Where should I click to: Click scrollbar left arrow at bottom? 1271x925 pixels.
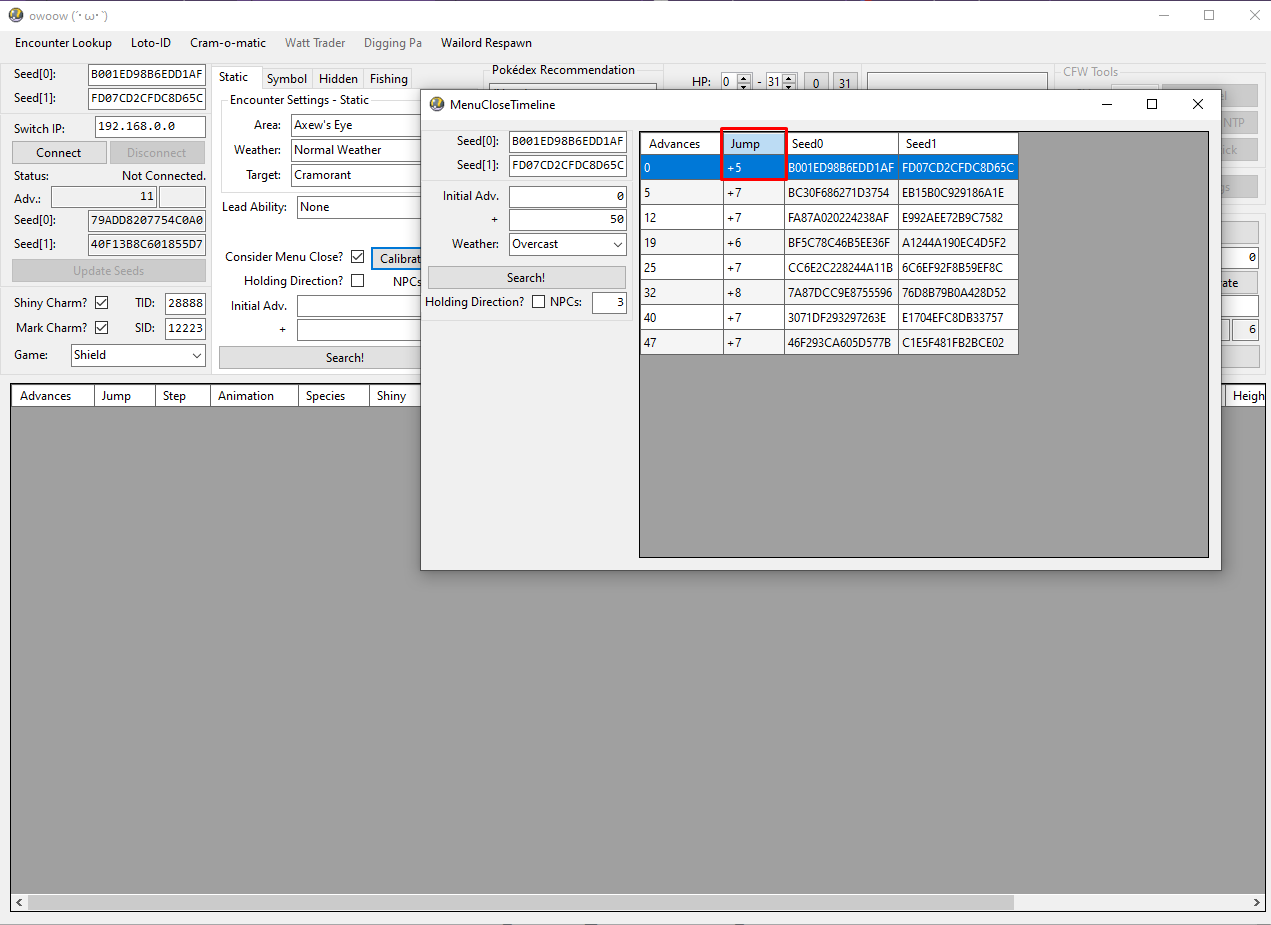point(18,902)
